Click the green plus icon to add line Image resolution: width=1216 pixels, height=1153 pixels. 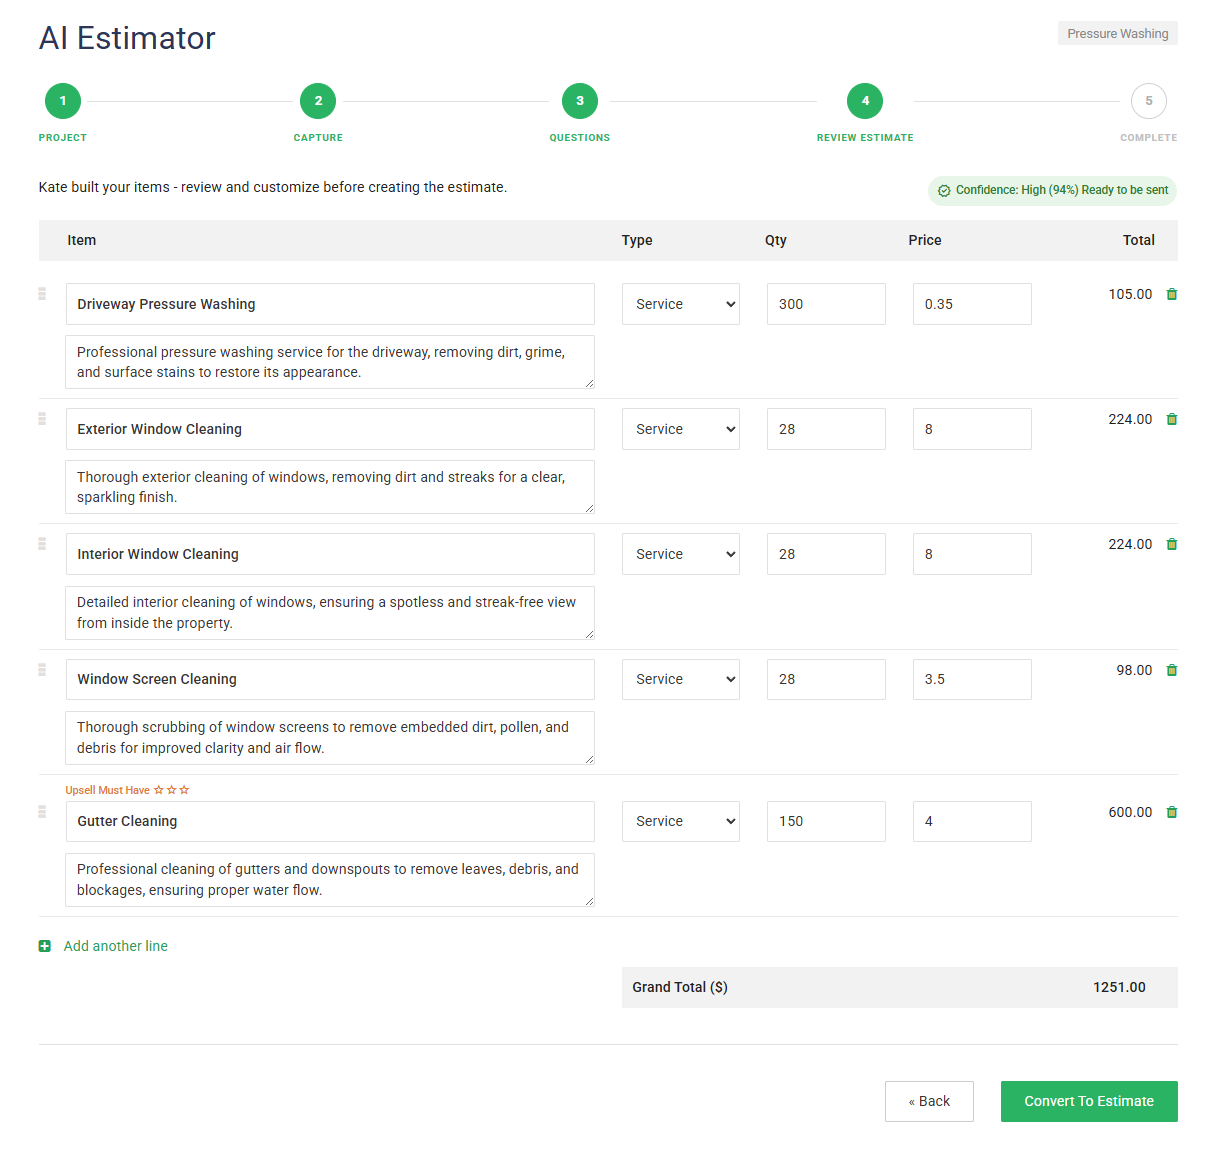click(x=45, y=946)
